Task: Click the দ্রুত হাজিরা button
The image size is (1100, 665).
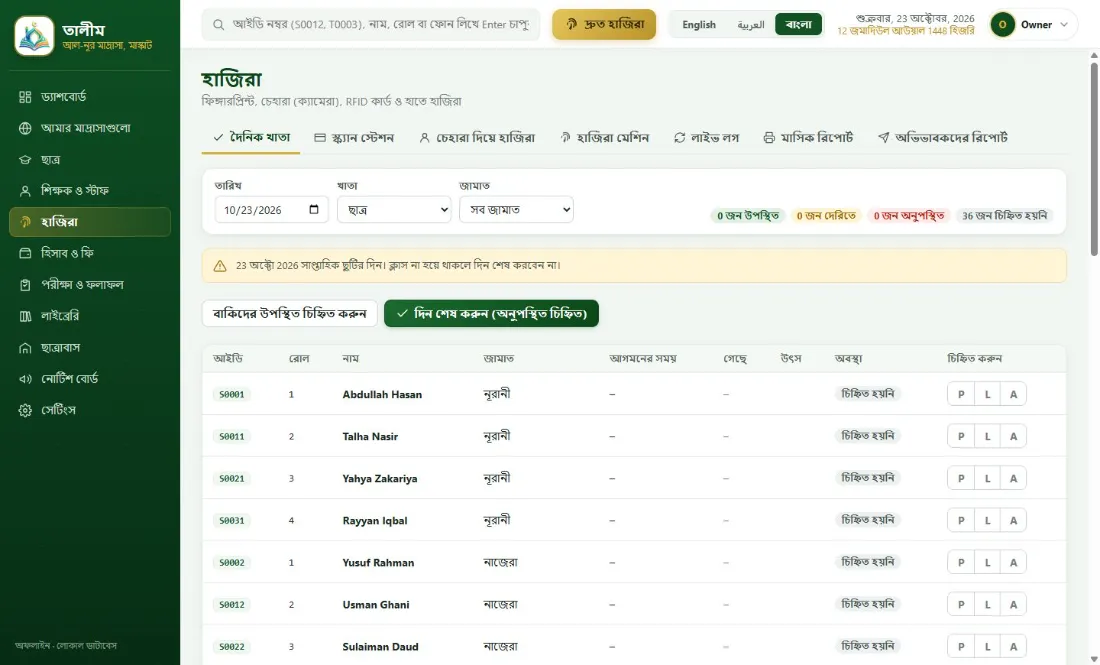Action: point(604,25)
